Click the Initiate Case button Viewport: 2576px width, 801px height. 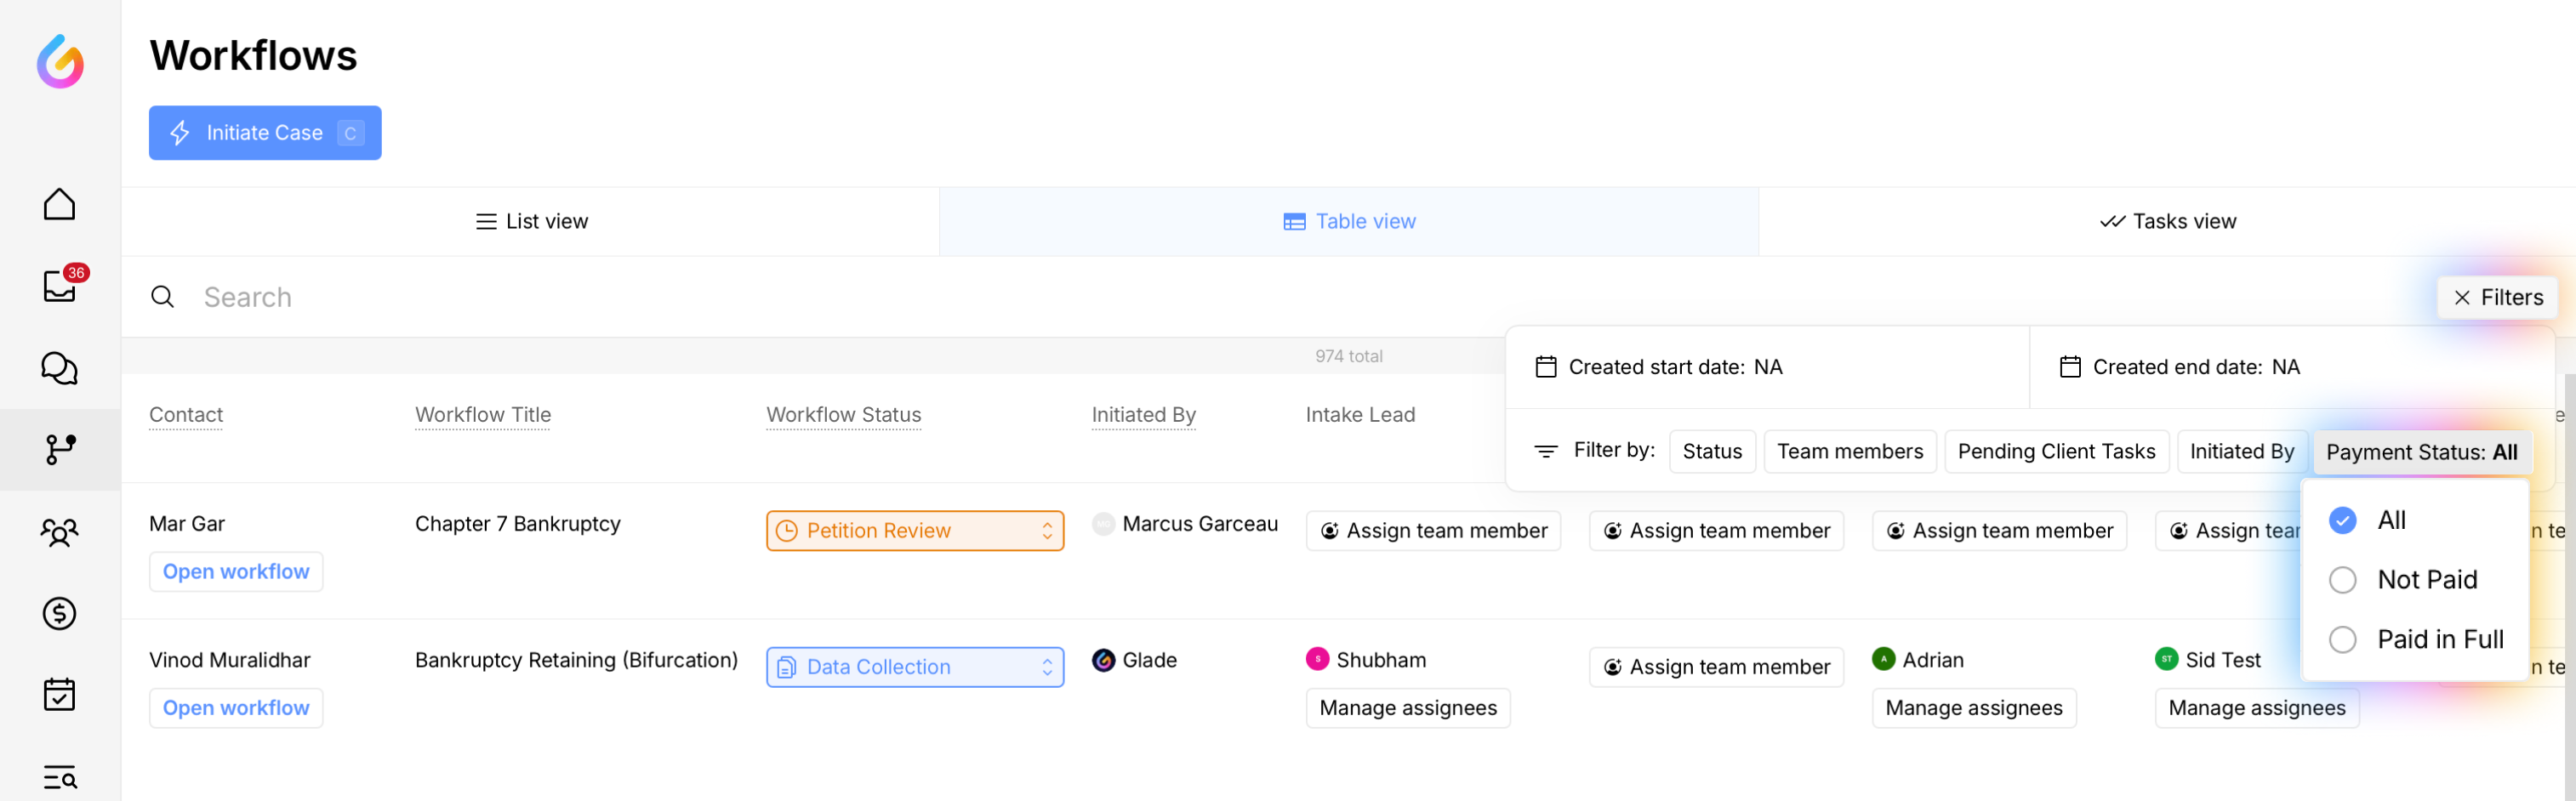pos(265,133)
